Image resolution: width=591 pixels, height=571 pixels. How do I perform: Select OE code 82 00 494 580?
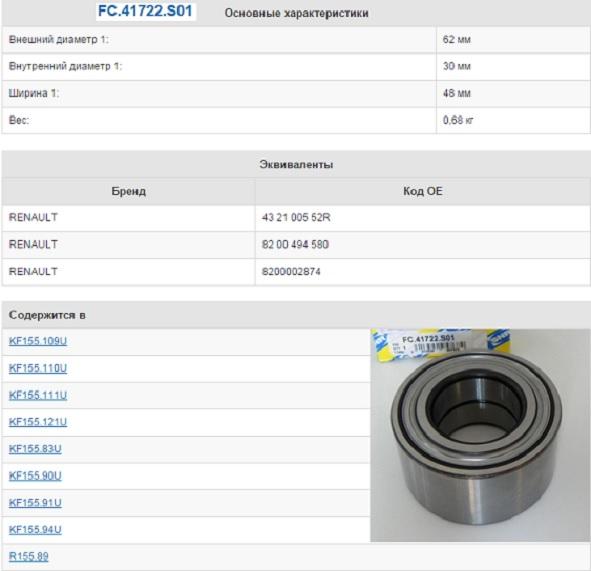click(296, 245)
